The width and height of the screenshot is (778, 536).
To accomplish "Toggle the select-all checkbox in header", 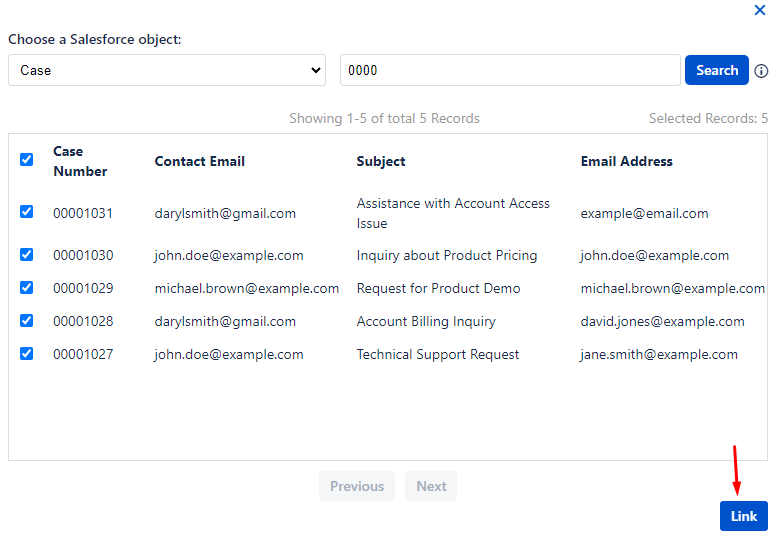I will pos(26,159).
